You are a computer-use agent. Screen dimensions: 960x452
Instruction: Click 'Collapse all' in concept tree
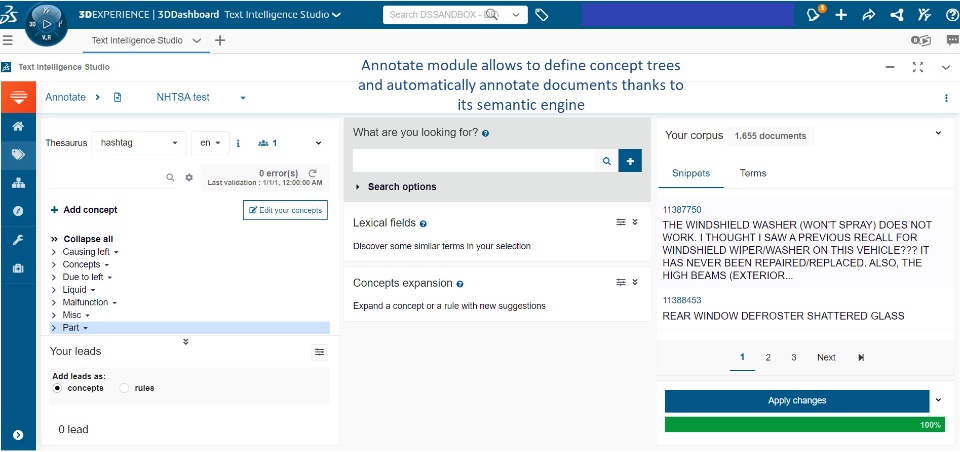click(x=82, y=239)
